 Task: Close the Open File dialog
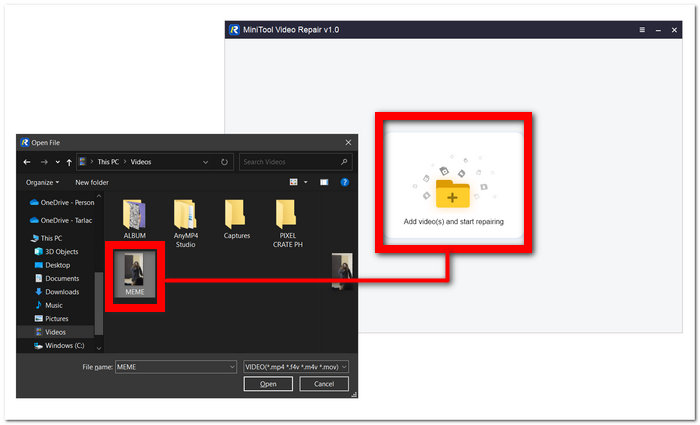348,142
